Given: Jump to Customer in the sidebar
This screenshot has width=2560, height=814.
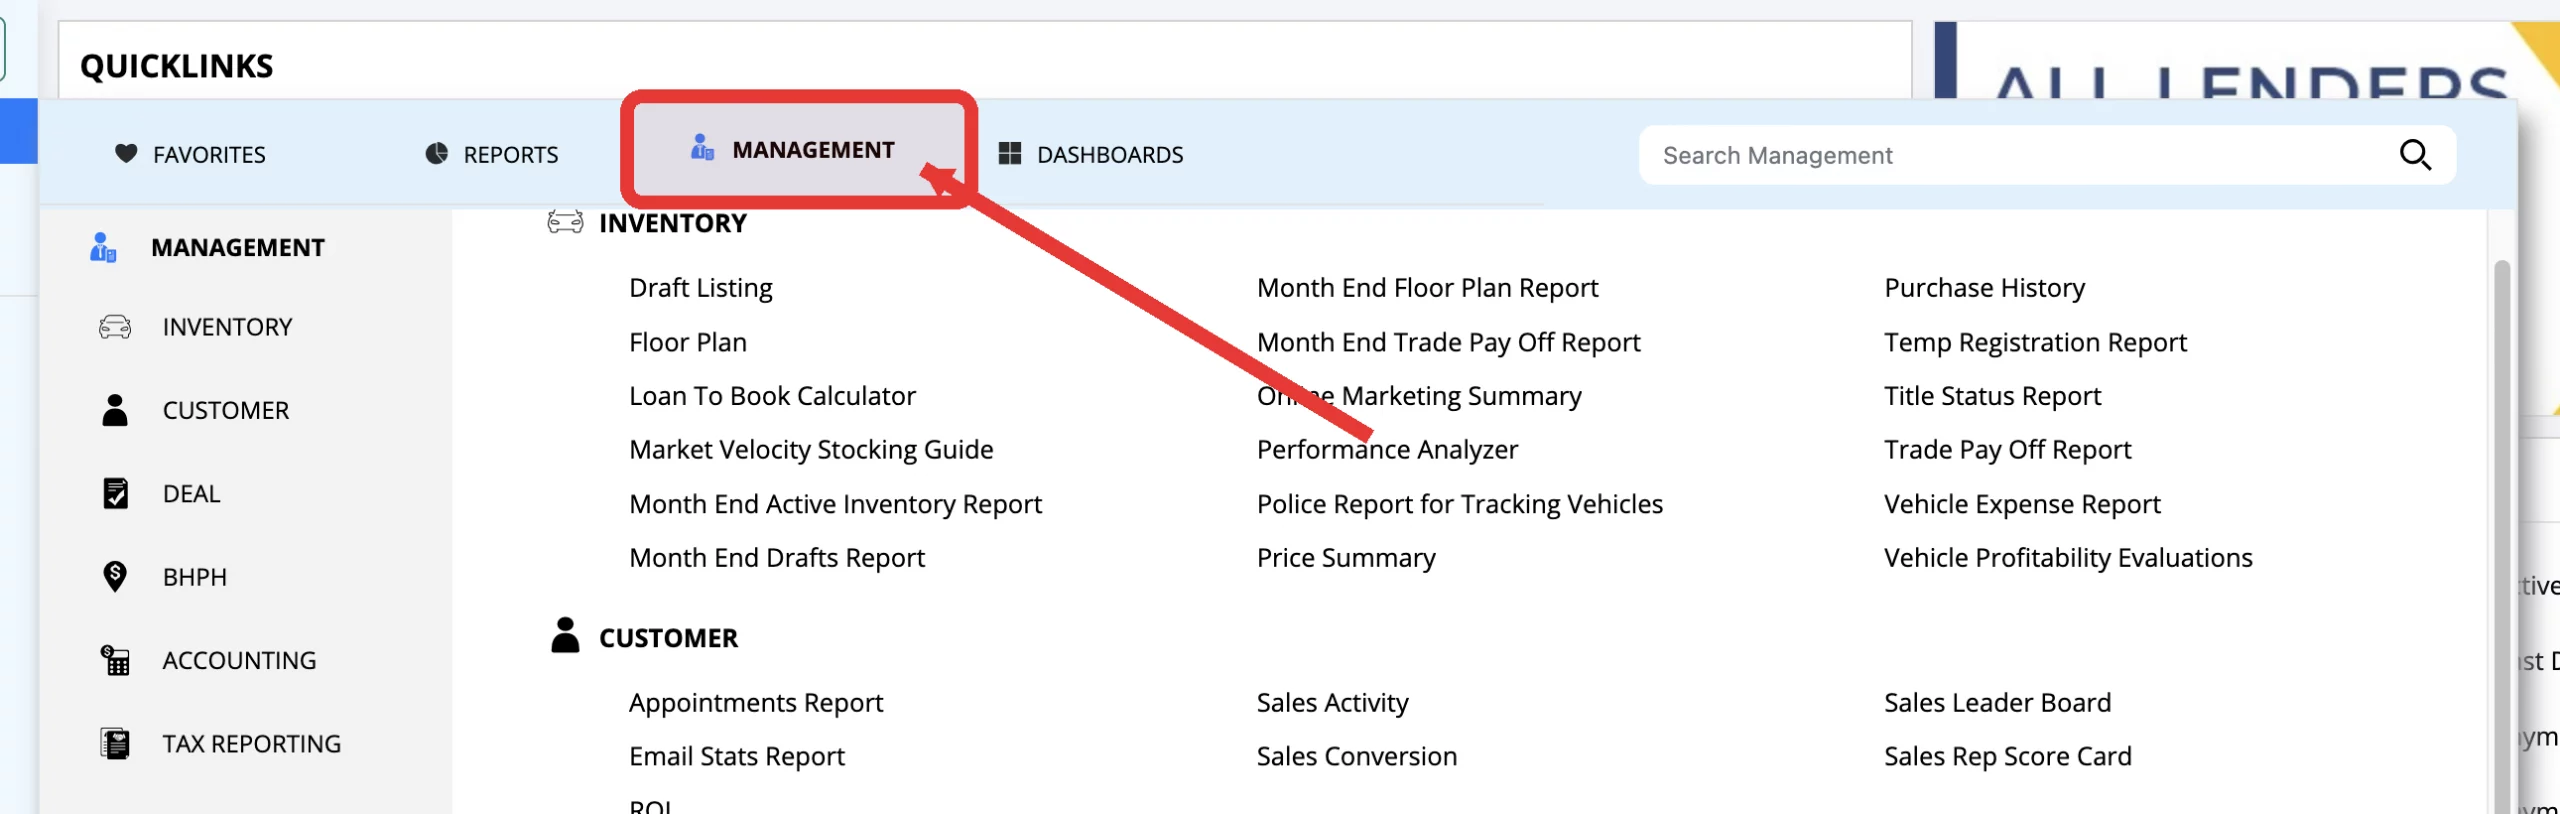Looking at the screenshot, I should tap(226, 410).
